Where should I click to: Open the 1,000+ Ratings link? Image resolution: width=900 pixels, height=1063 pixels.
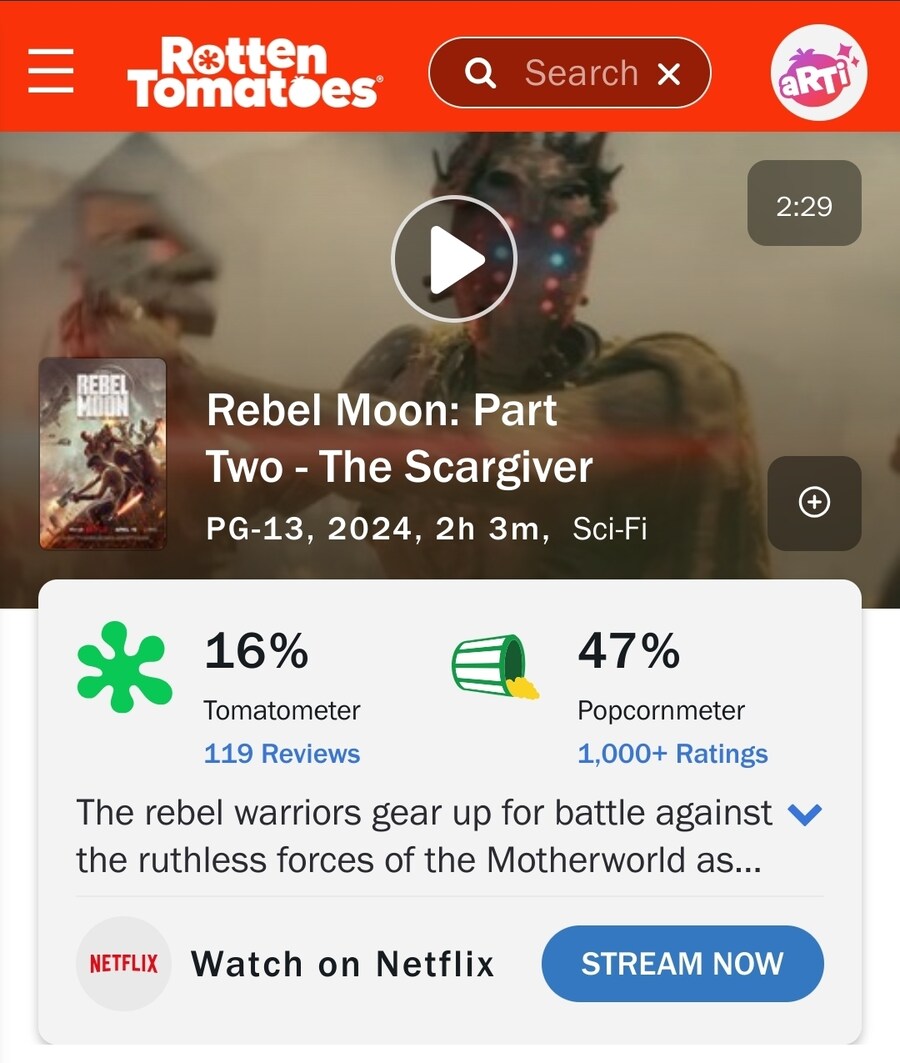(672, 753)
